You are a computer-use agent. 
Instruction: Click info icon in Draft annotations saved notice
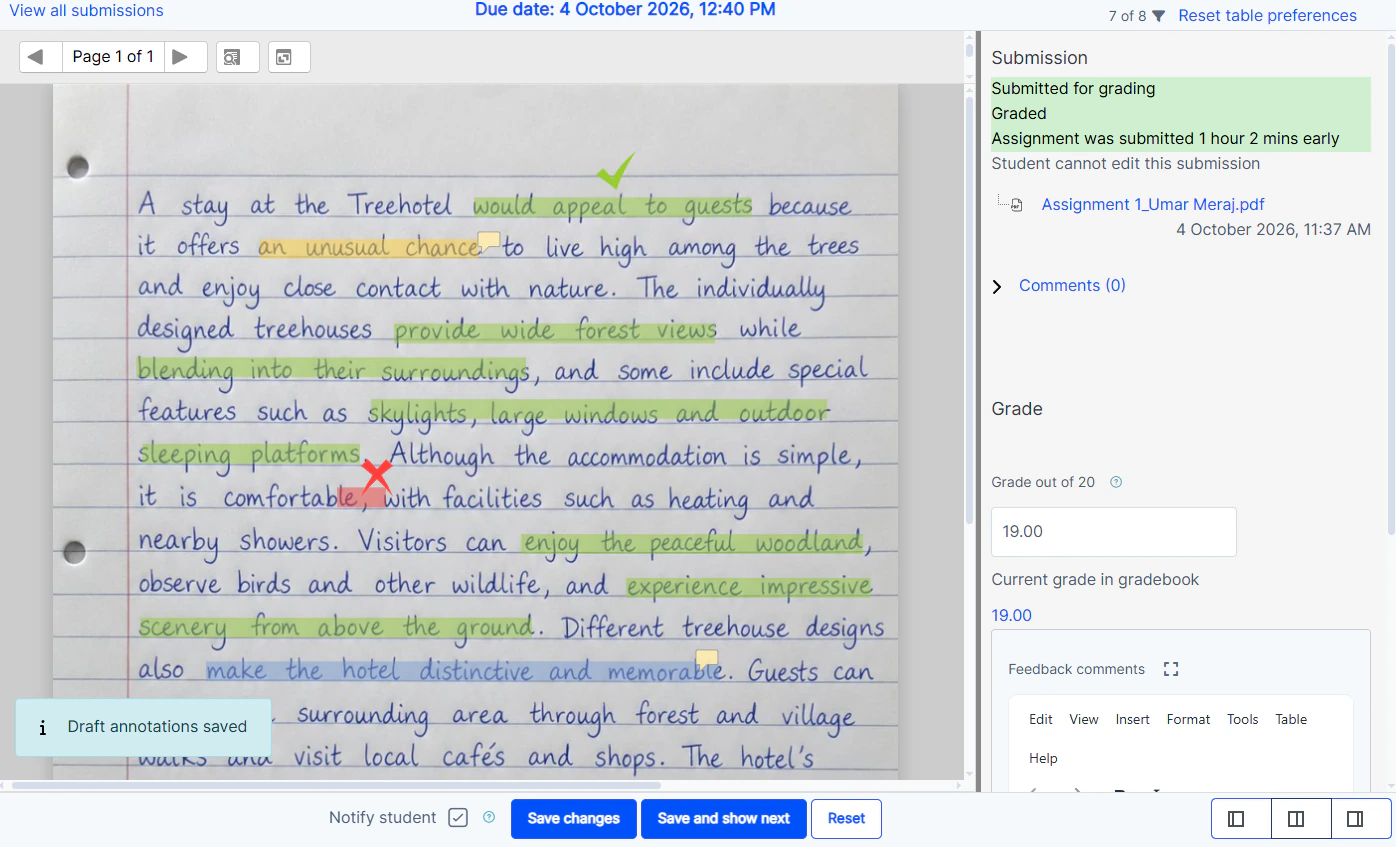point(42,727)
